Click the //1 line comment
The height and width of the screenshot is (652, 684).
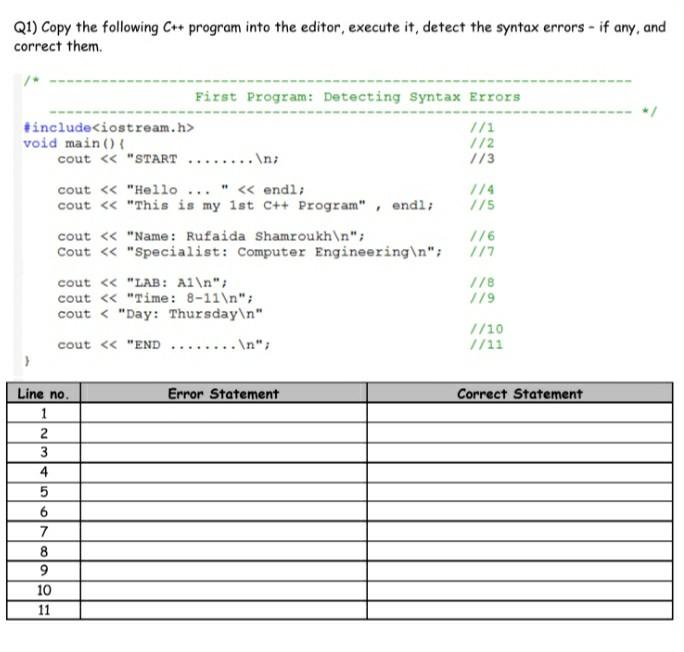tap(482, 128)
